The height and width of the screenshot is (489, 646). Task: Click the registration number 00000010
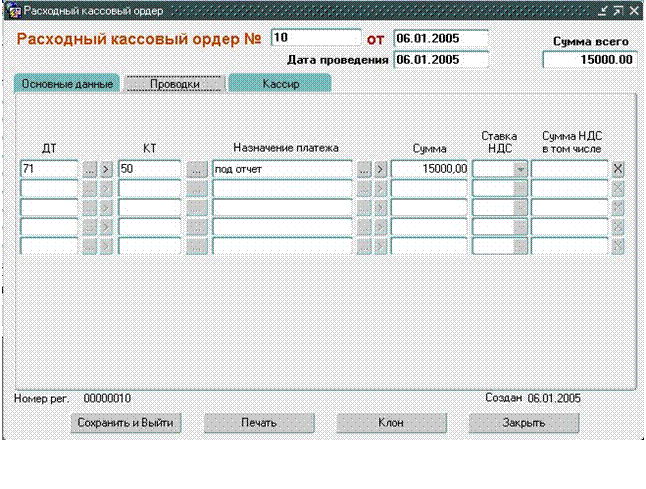[x=107, y=398]
